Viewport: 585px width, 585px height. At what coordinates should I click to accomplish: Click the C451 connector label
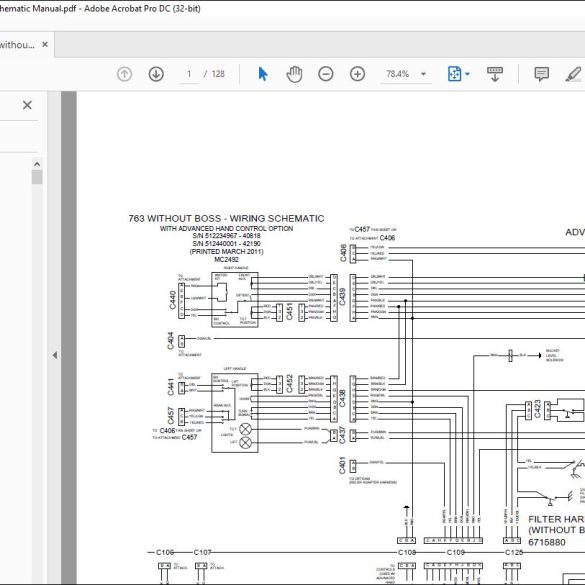289,312
